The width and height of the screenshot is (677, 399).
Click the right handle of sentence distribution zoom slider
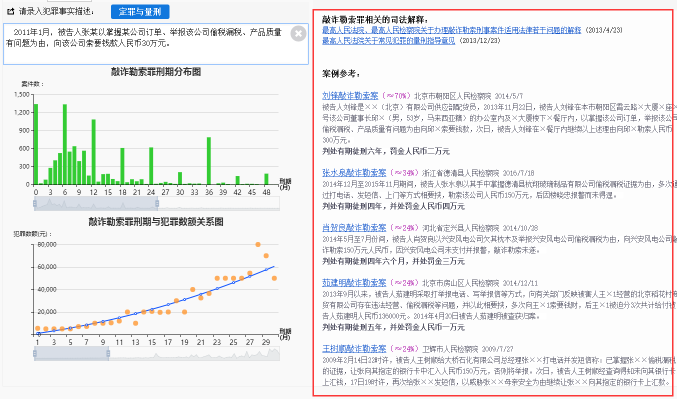[157, 203]
